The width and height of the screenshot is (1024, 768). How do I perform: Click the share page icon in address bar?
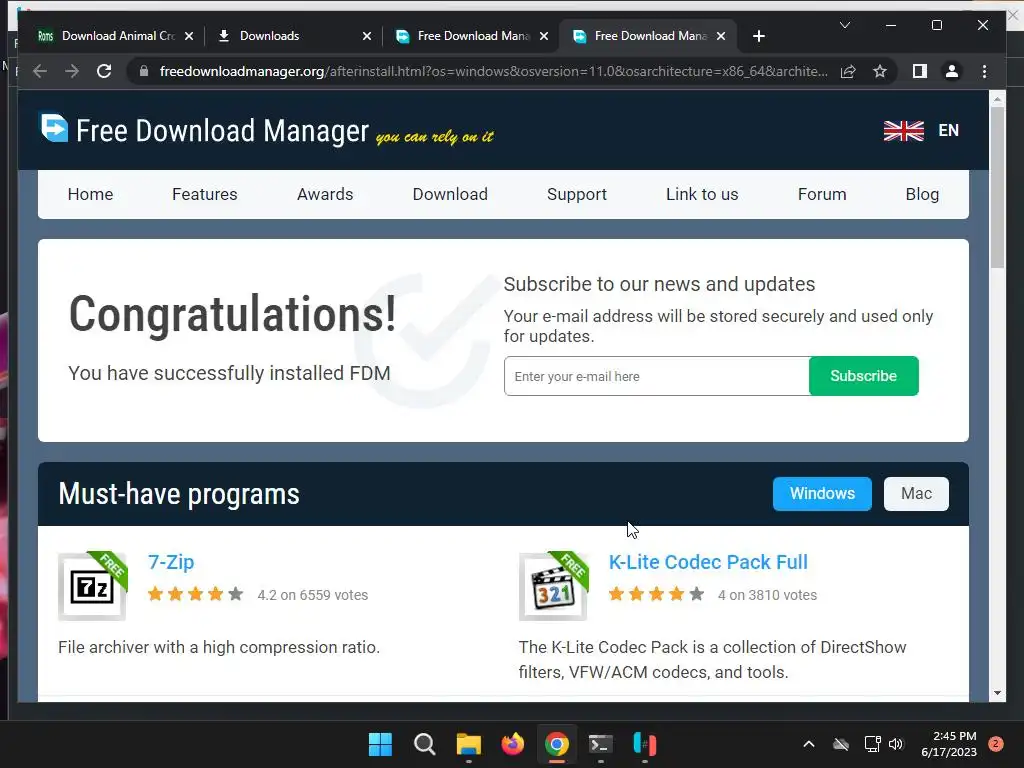(x=848, y=71)
